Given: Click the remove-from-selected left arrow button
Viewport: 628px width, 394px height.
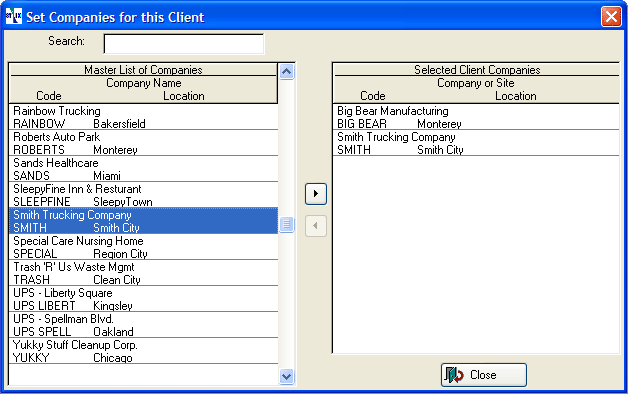Looking at the screenshot, I should (x=316, y=226).
